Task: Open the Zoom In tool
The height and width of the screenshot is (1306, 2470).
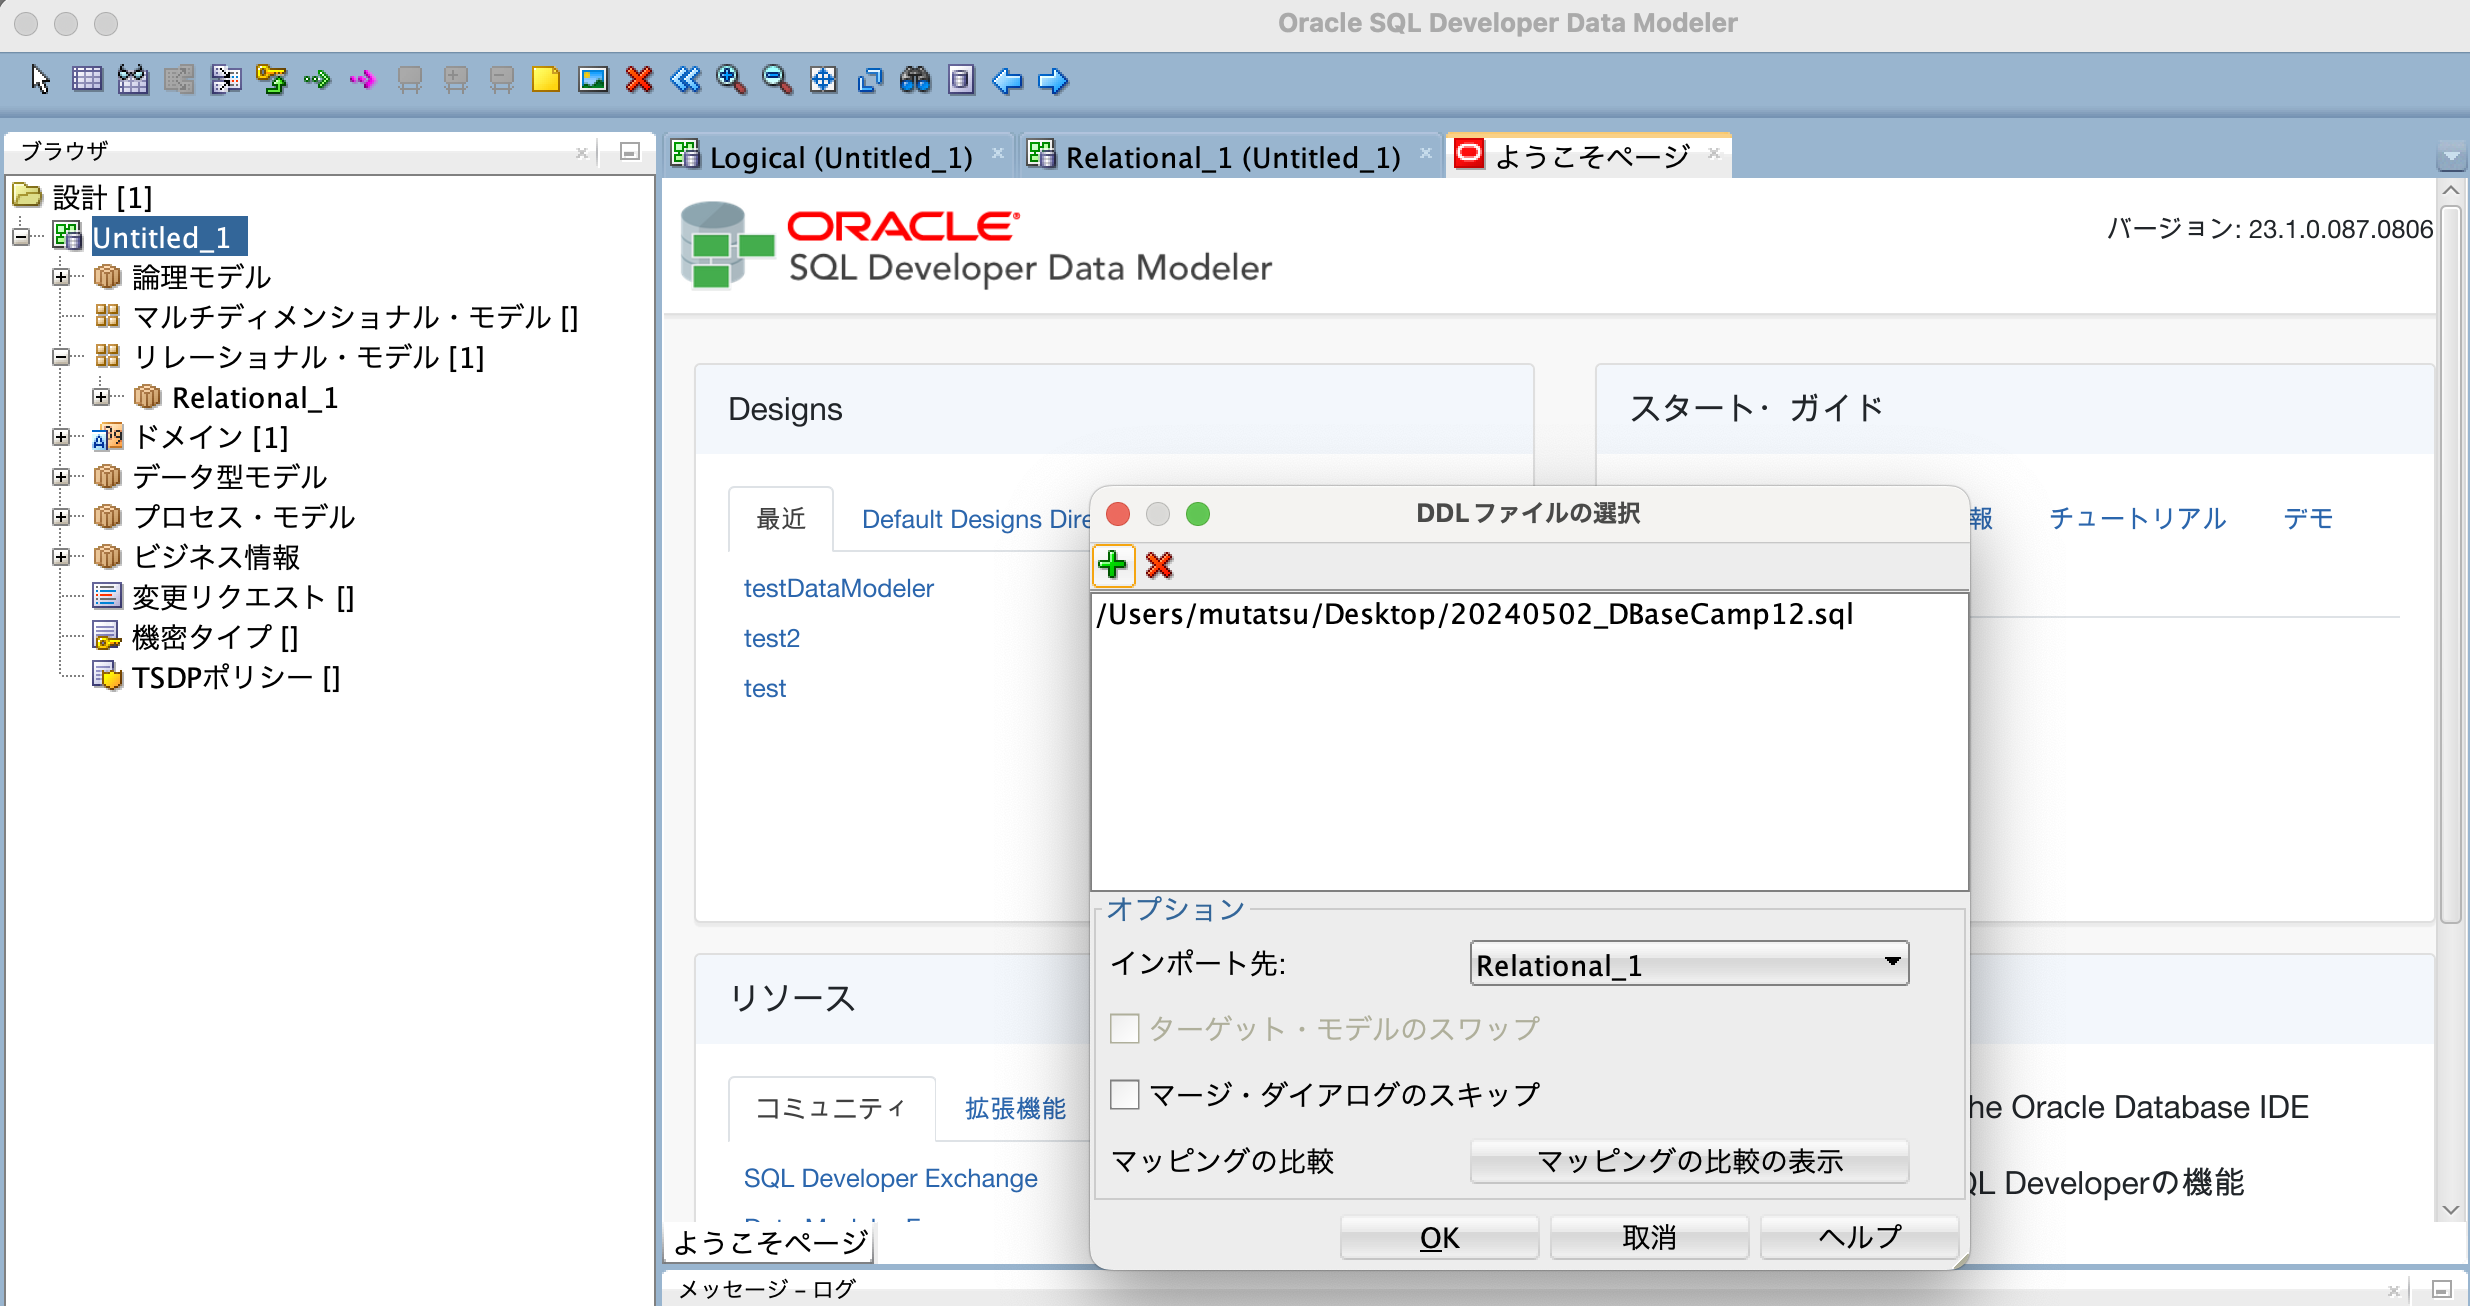Action: pyautogui.click(x=731, y=80)
